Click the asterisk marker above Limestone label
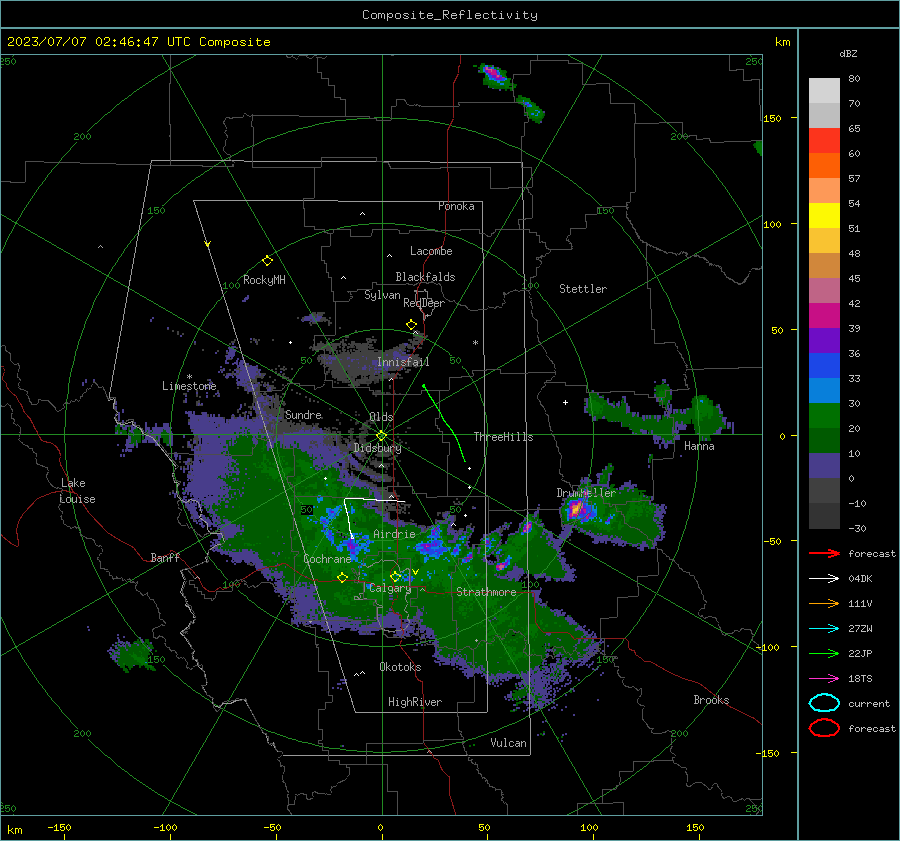The width and height of the screenshot is (900, 841). pyautogui.click(x=189, y=377)
